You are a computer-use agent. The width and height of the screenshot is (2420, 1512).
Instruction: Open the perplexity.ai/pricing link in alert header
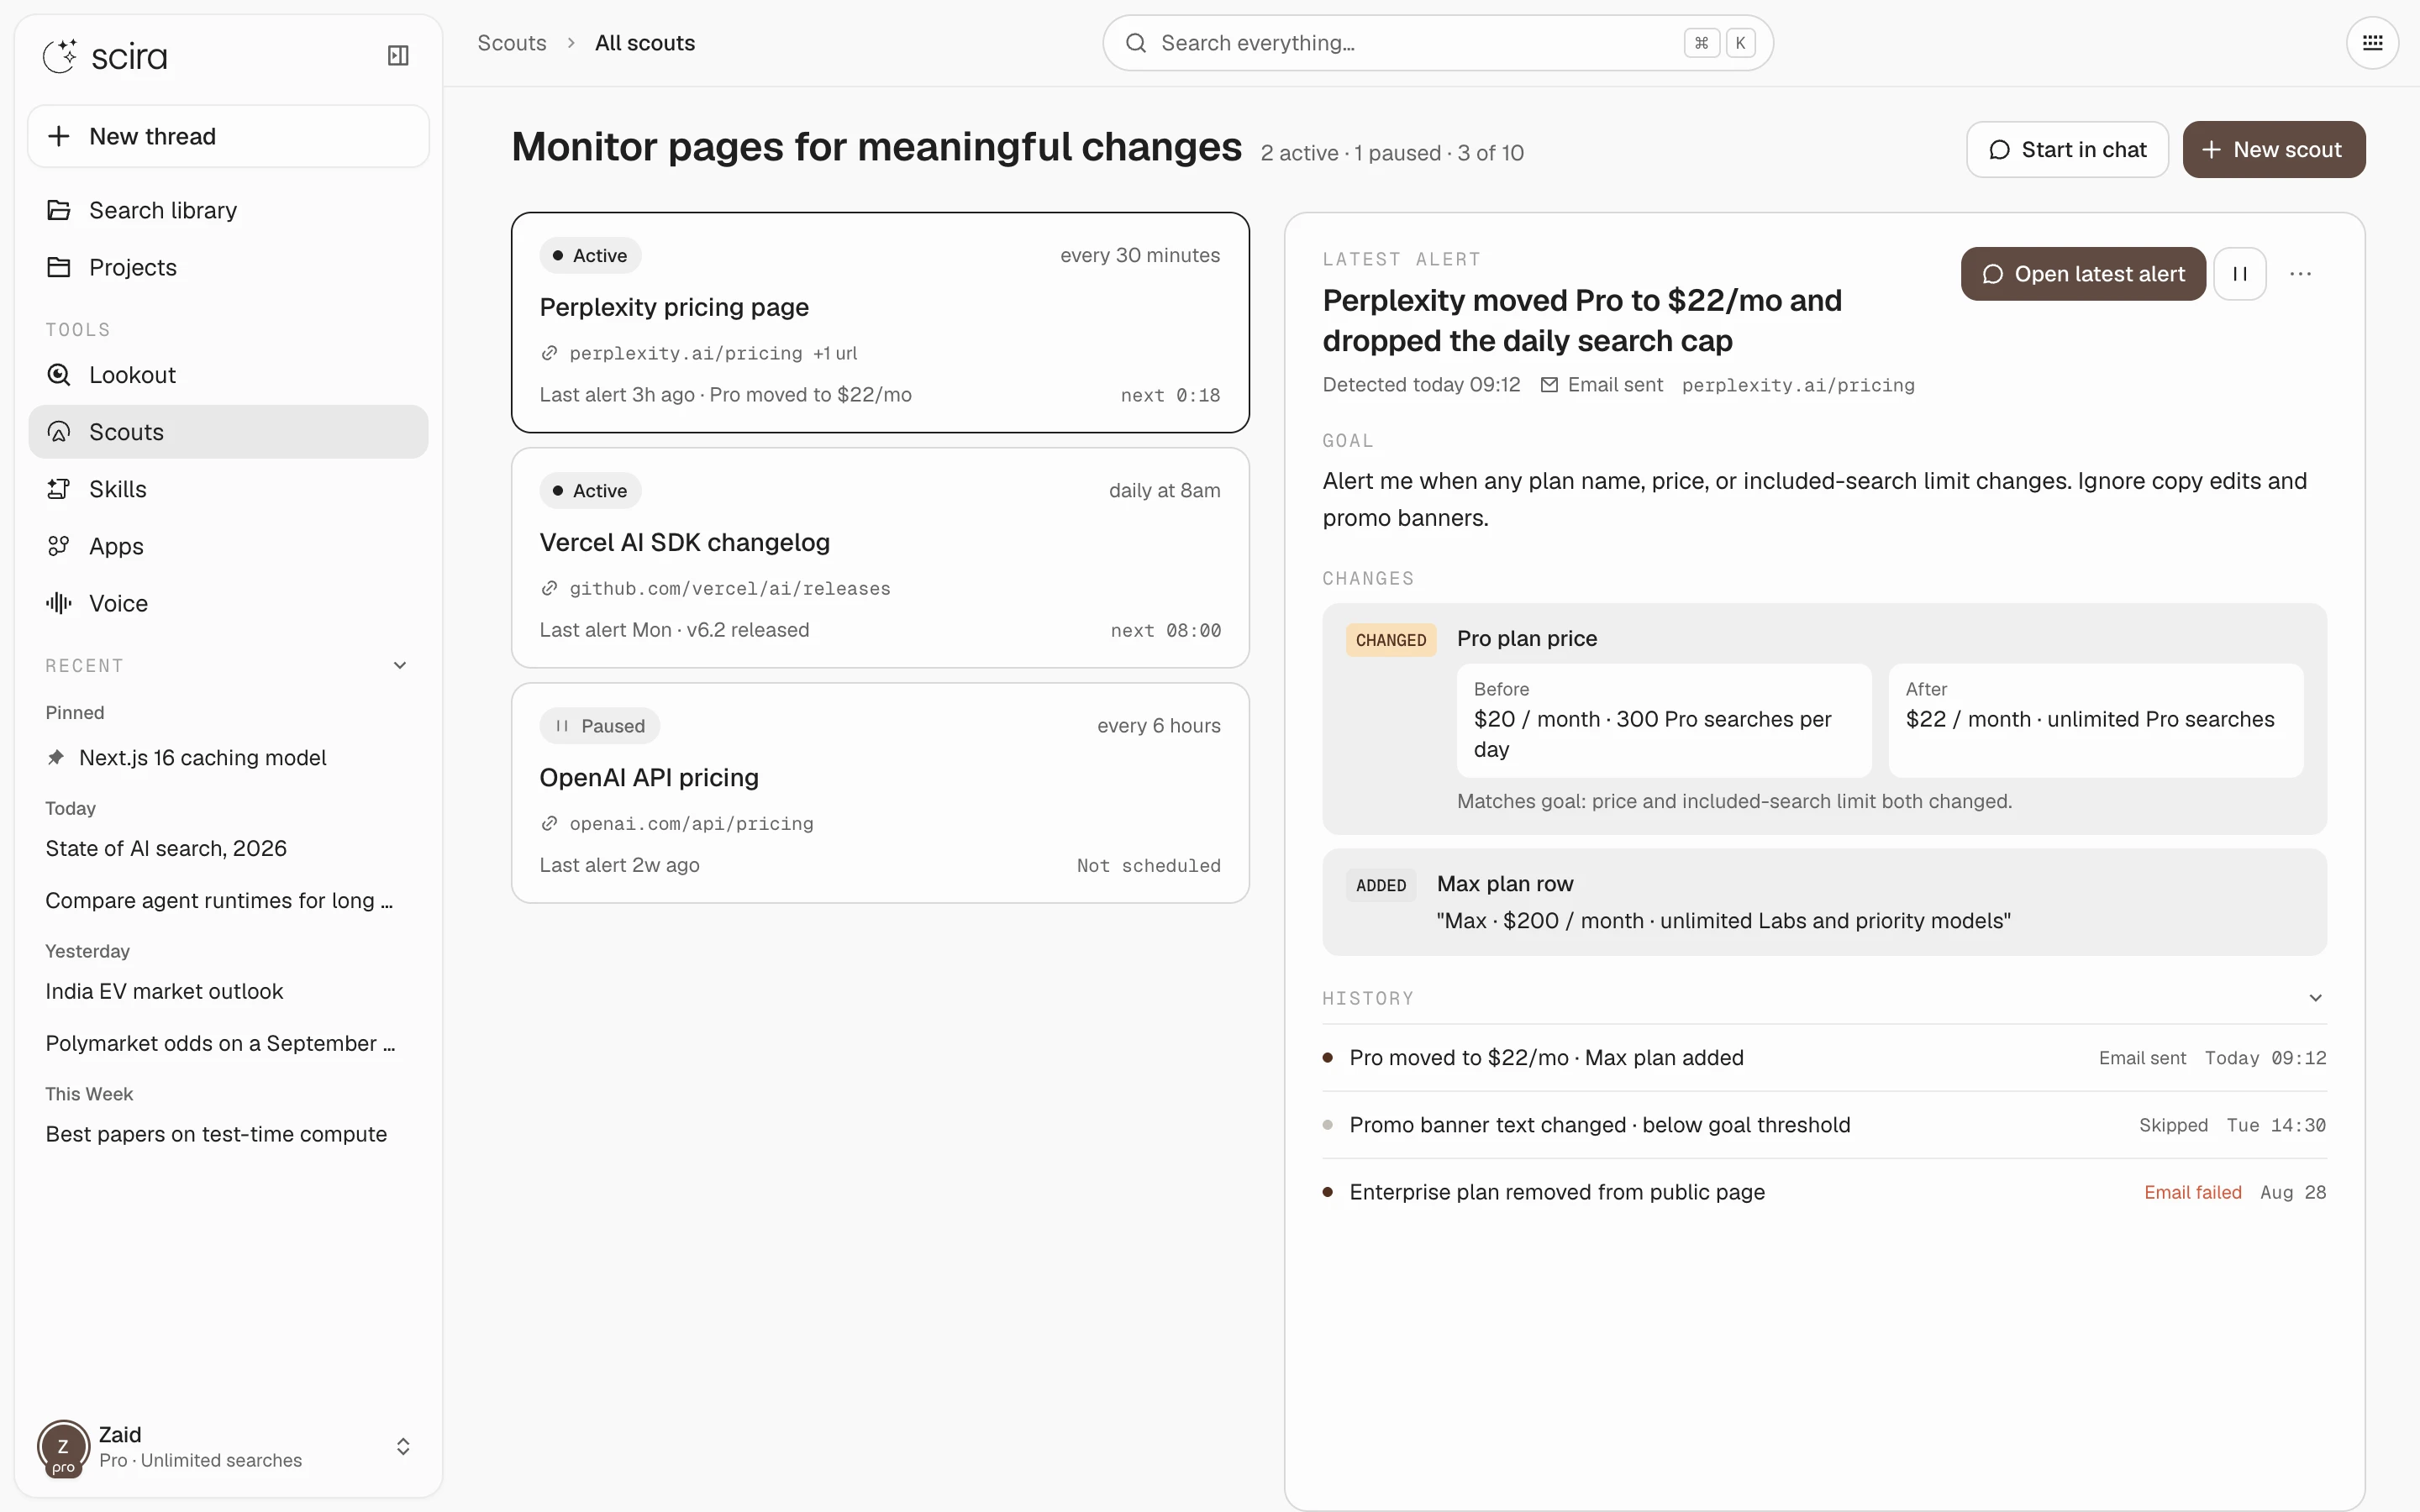(x=1798, y=385)
